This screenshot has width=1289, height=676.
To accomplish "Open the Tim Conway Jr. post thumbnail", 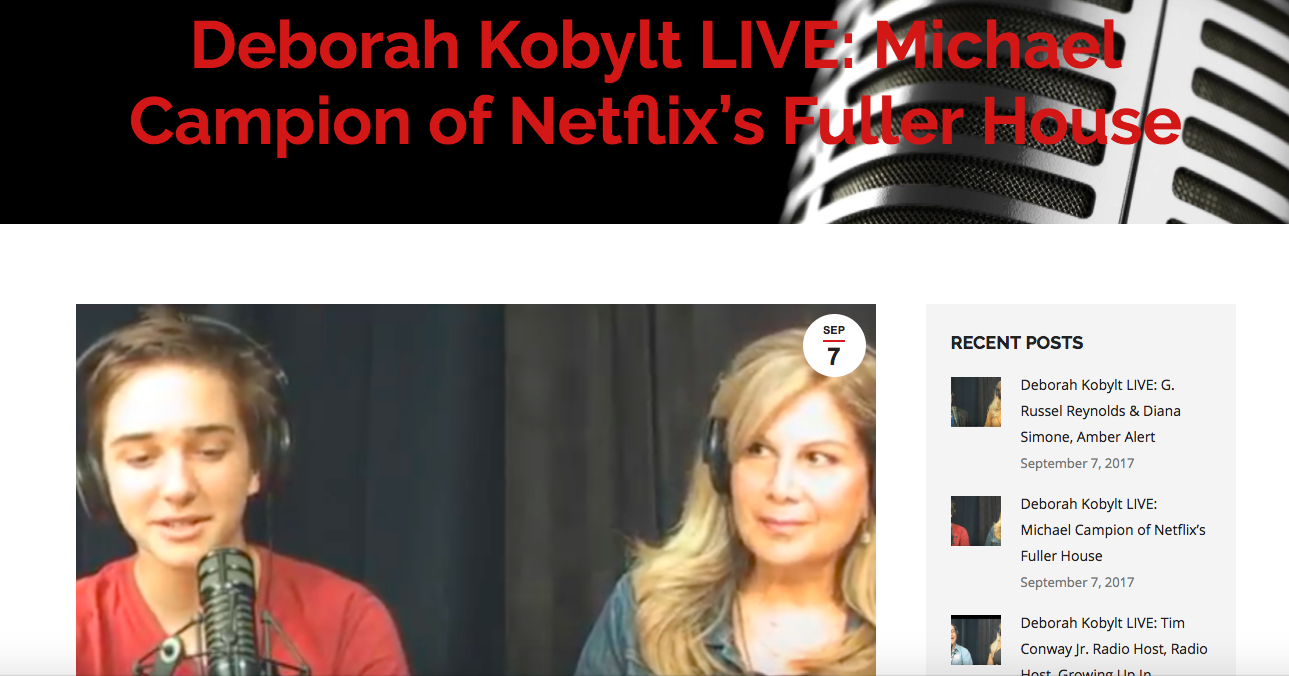I will [x=976, y=640].
